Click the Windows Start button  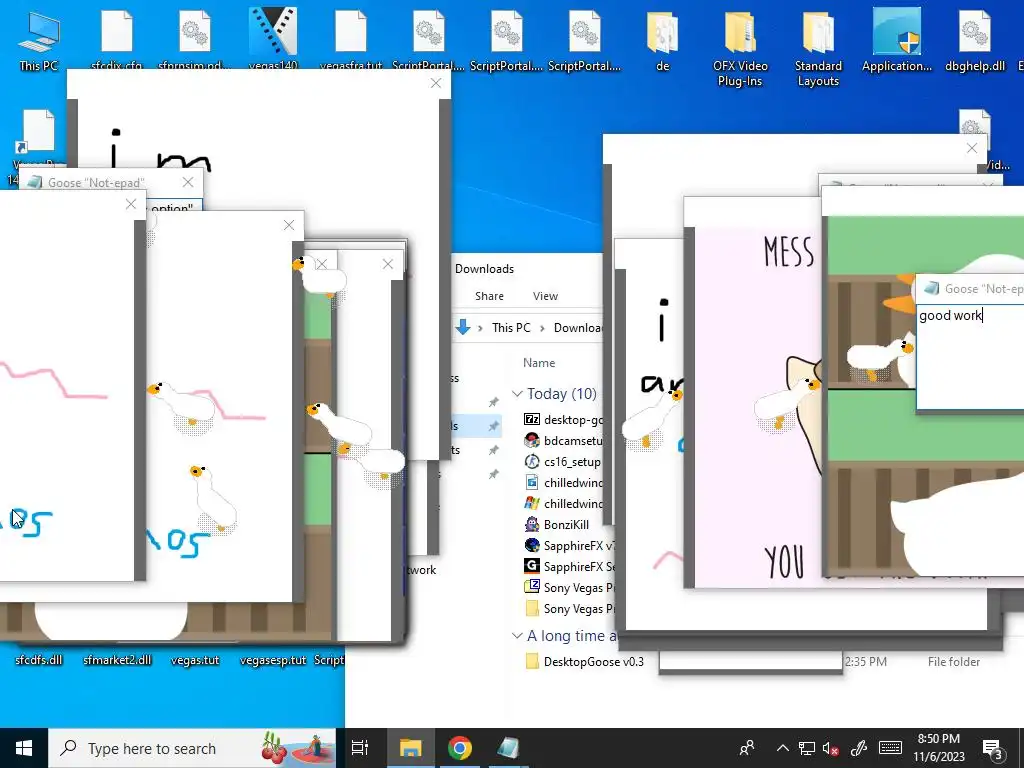point(24,748)
